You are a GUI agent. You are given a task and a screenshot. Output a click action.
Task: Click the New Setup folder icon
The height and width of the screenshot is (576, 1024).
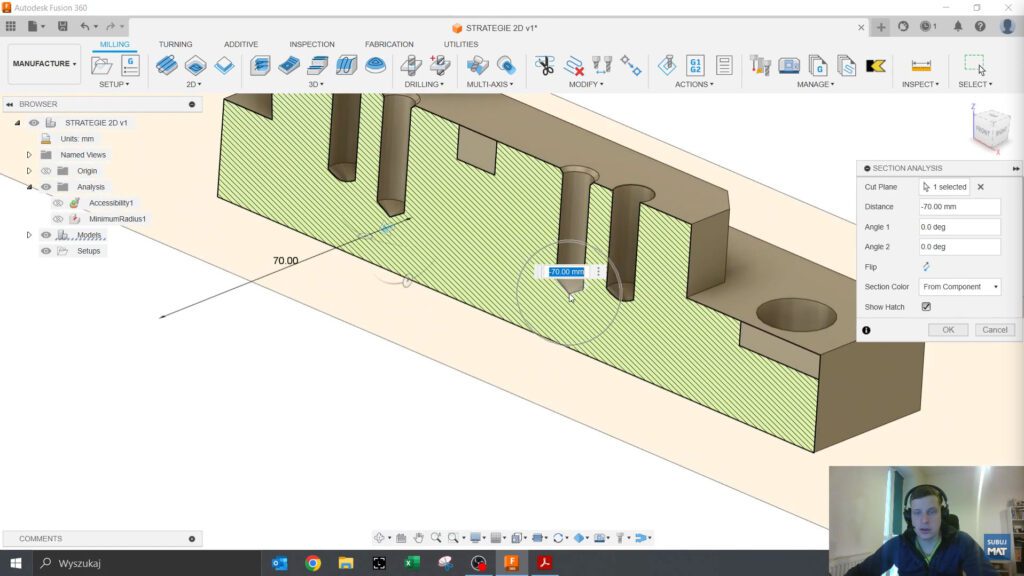coord(102,65)
